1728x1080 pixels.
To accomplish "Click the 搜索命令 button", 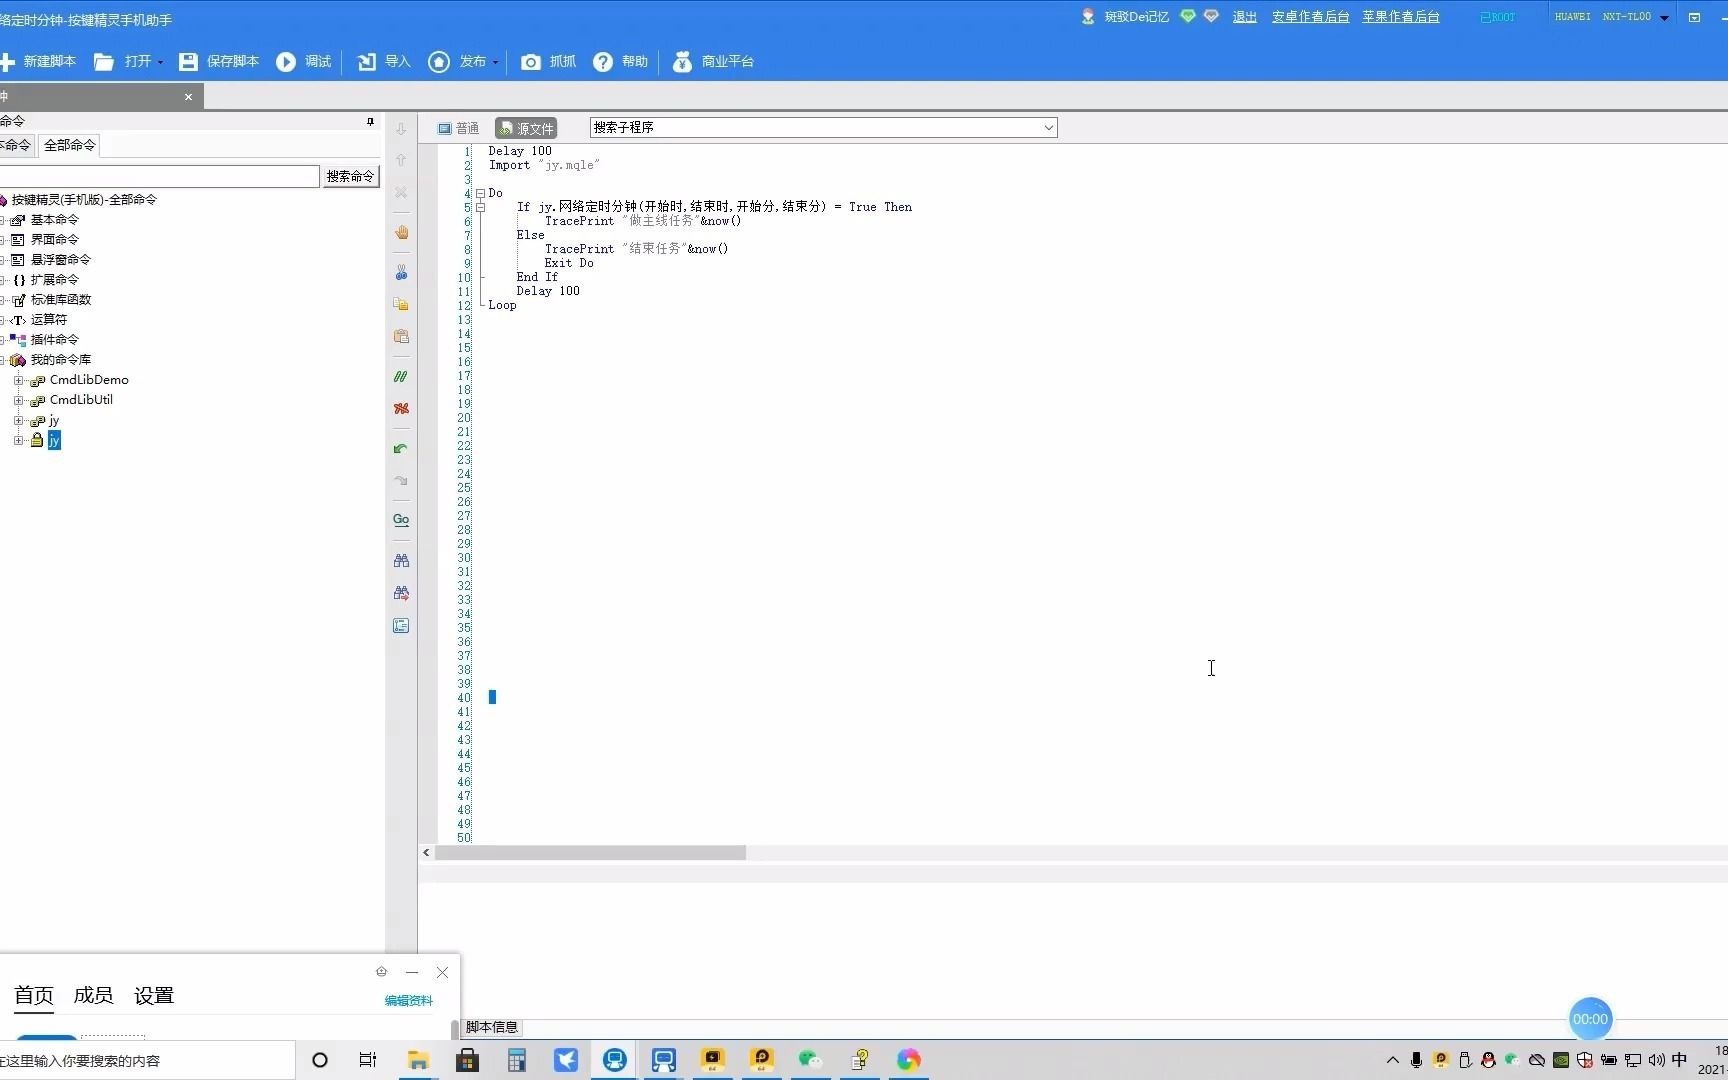I will (350, 176).
